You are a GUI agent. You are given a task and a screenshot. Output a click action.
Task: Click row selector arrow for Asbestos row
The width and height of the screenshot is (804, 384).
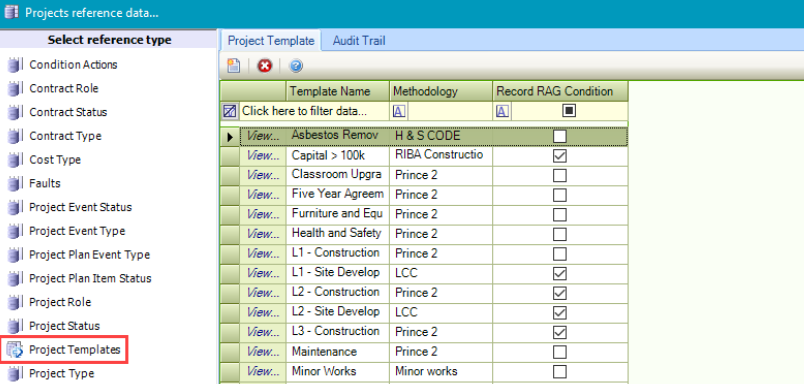230,137
